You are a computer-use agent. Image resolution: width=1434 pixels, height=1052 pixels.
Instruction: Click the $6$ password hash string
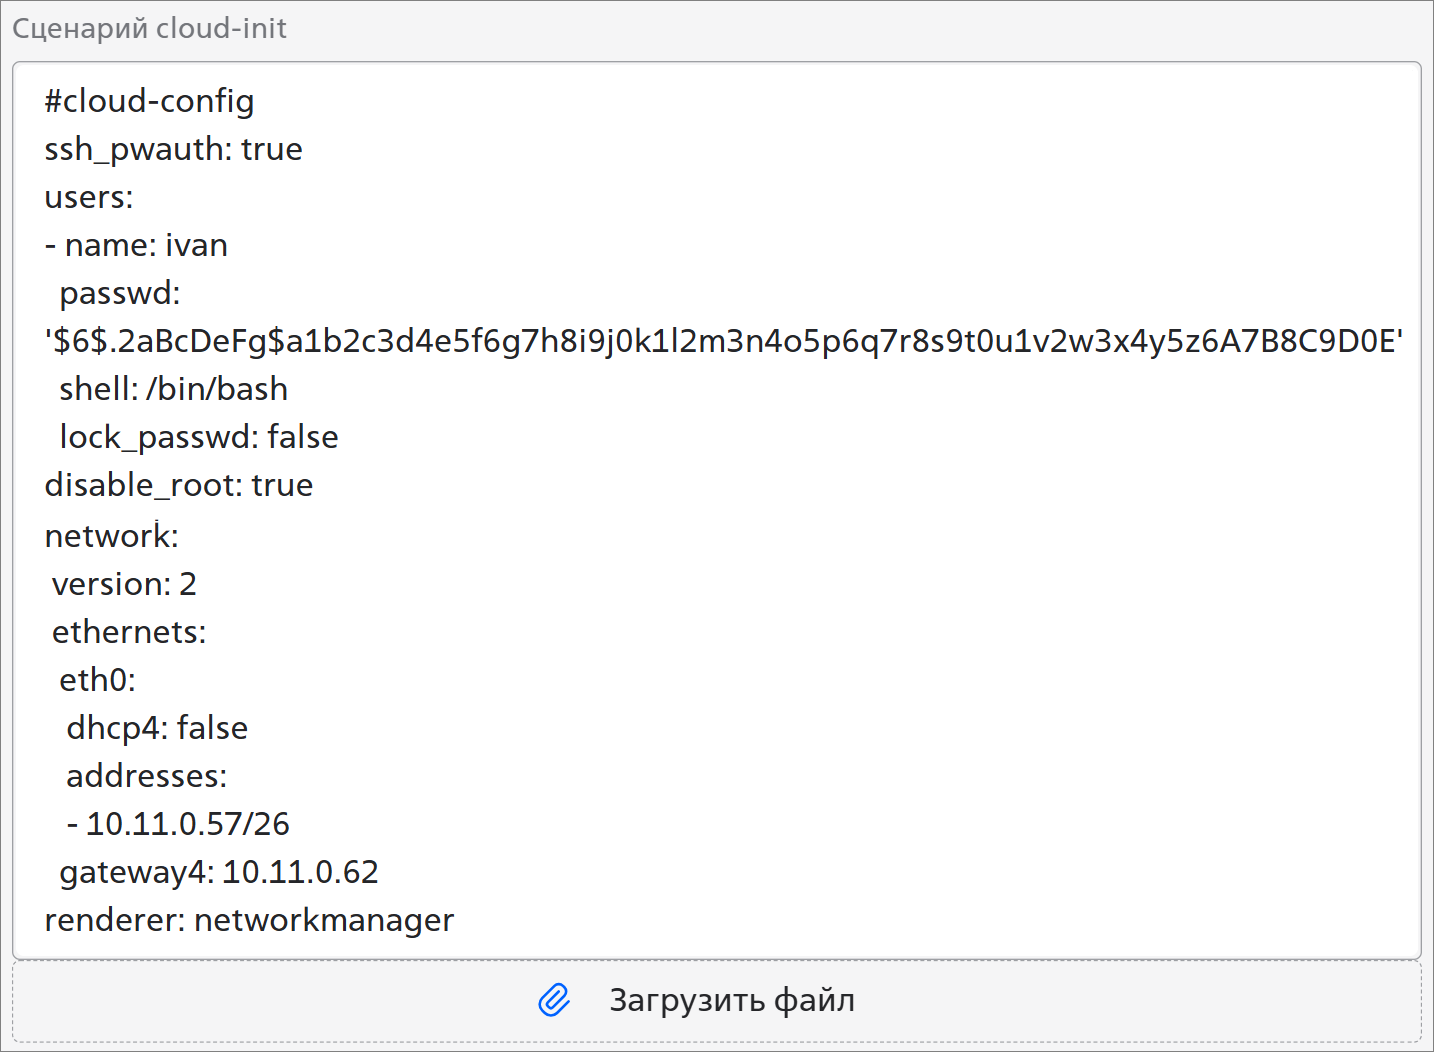click(723, 341)
